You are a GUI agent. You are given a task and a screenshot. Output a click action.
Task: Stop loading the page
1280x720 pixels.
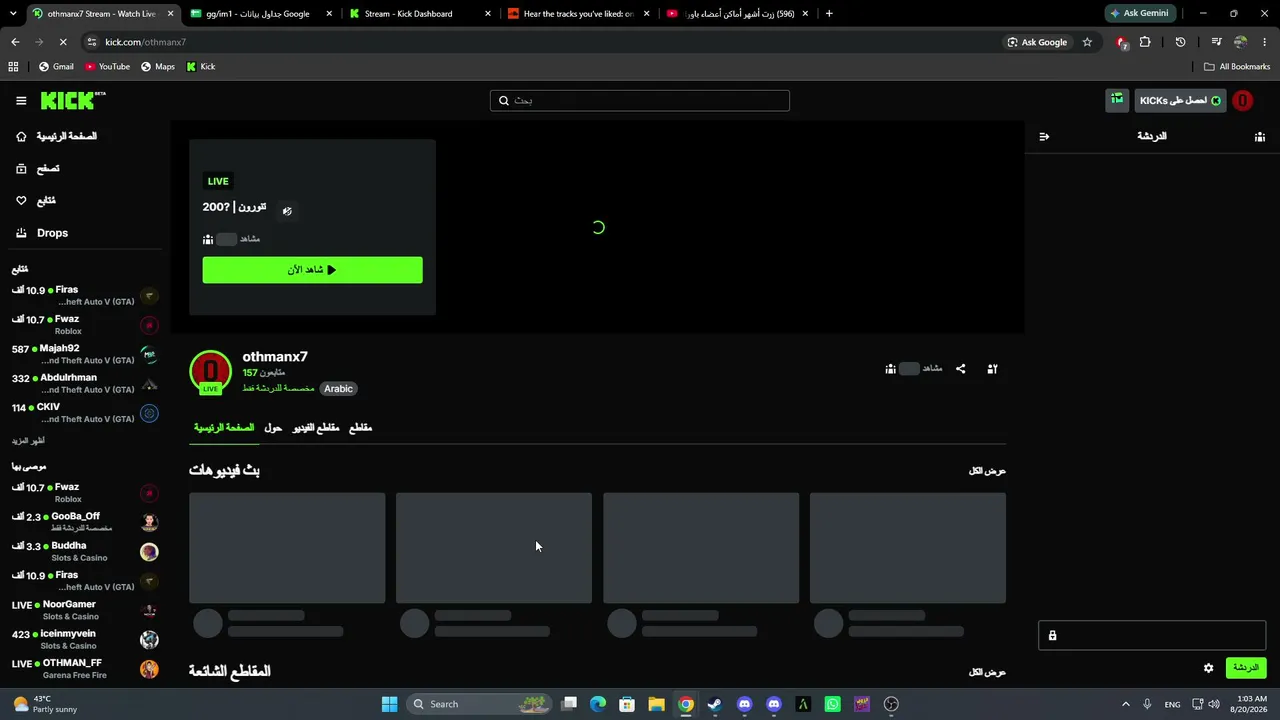[62, 42]
